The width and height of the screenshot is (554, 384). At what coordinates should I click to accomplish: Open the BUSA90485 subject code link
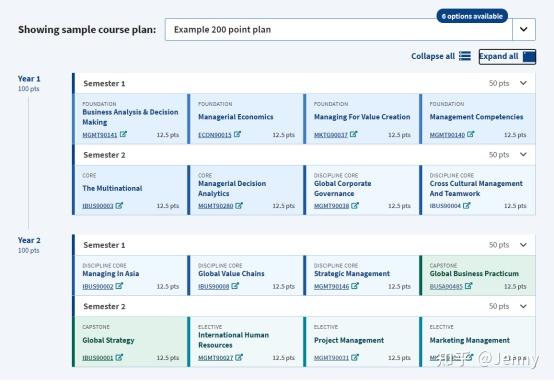pyautogui.click(x=446, y=286)
